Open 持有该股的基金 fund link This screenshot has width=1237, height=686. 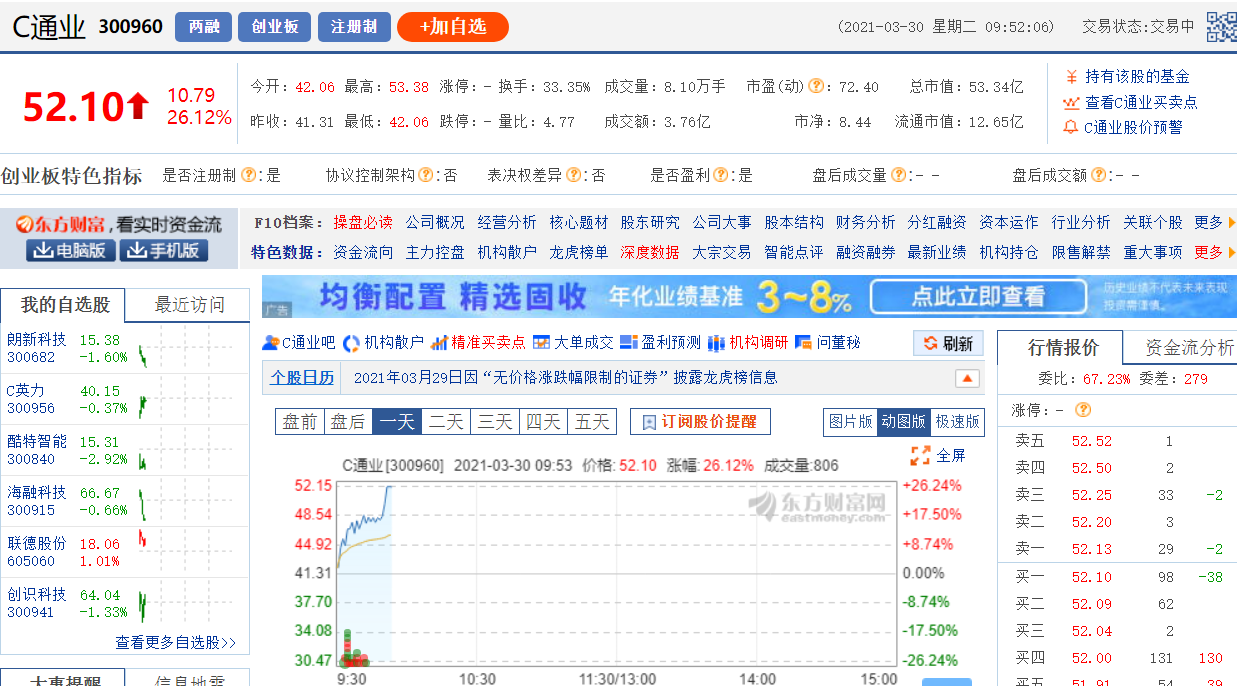click(x=1136, y=76)
